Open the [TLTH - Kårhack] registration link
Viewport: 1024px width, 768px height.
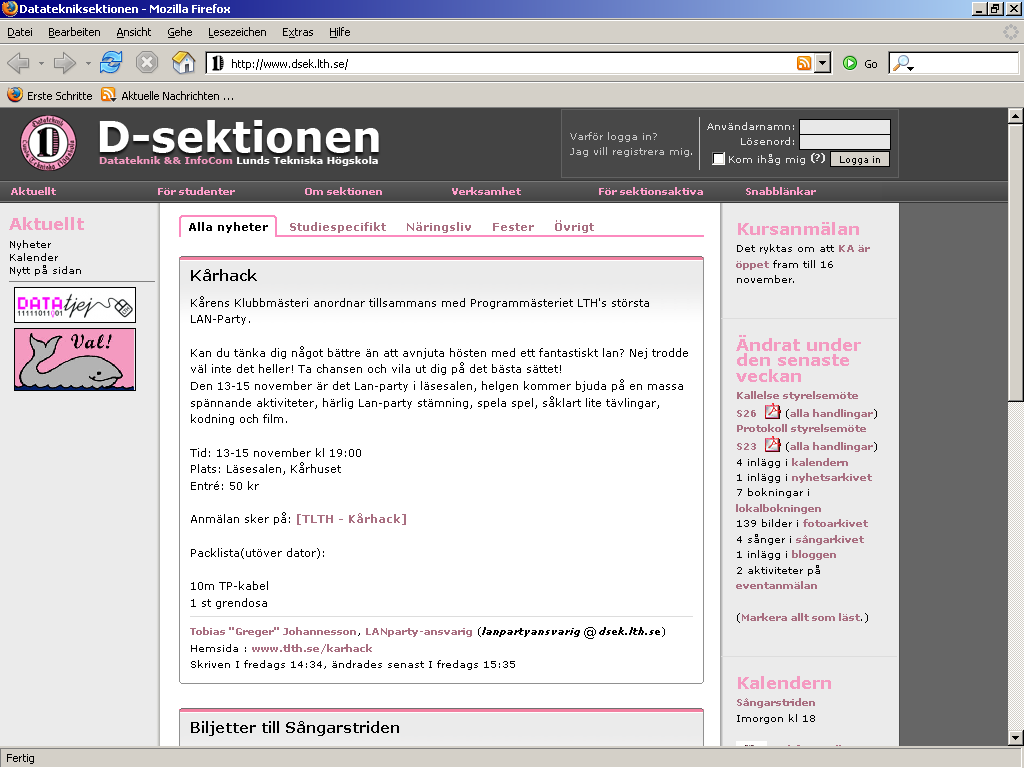click(351, 519)
